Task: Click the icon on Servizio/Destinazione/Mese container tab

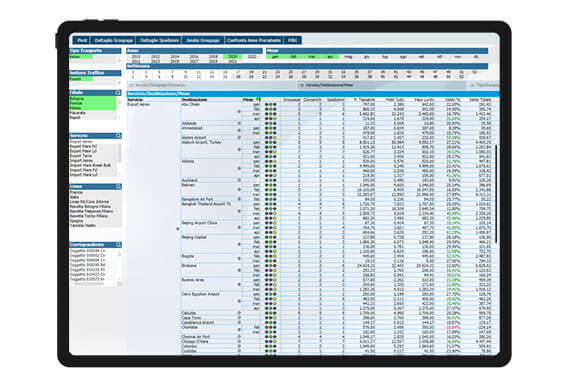Action: 301,85
